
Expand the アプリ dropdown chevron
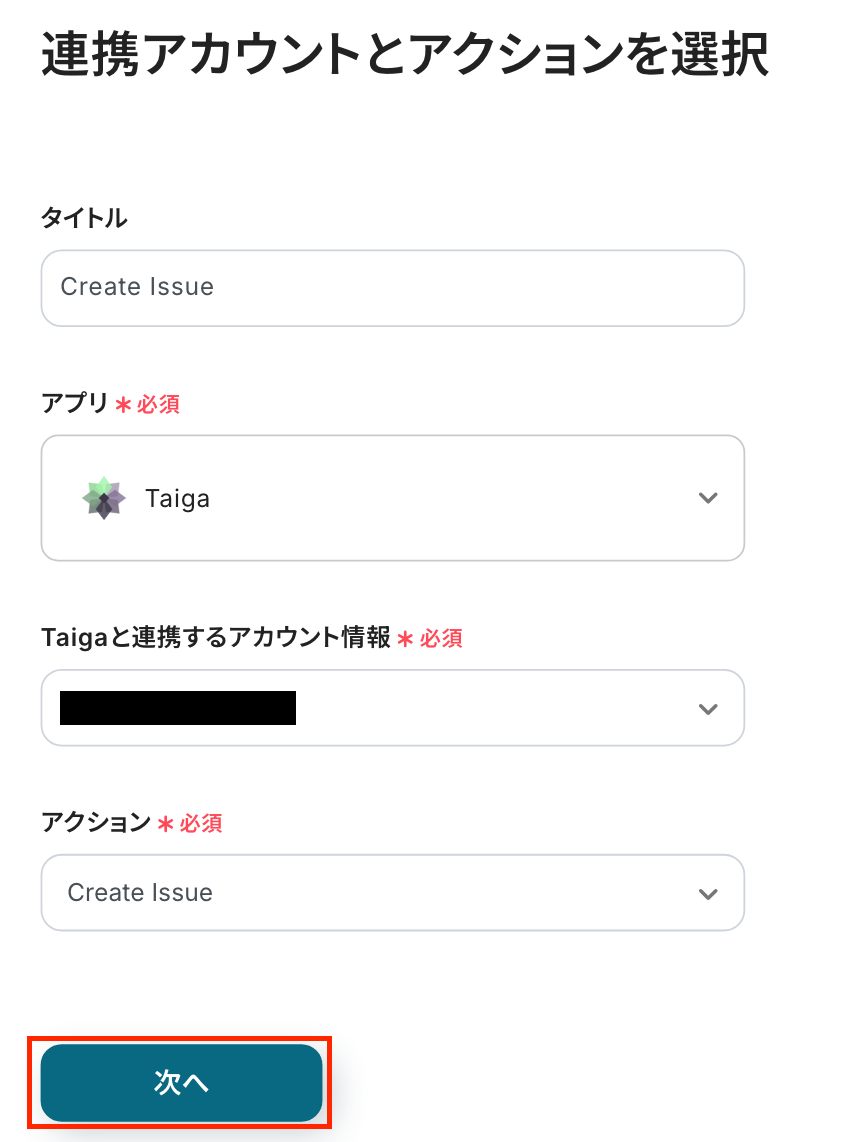(x=708, y=498)
